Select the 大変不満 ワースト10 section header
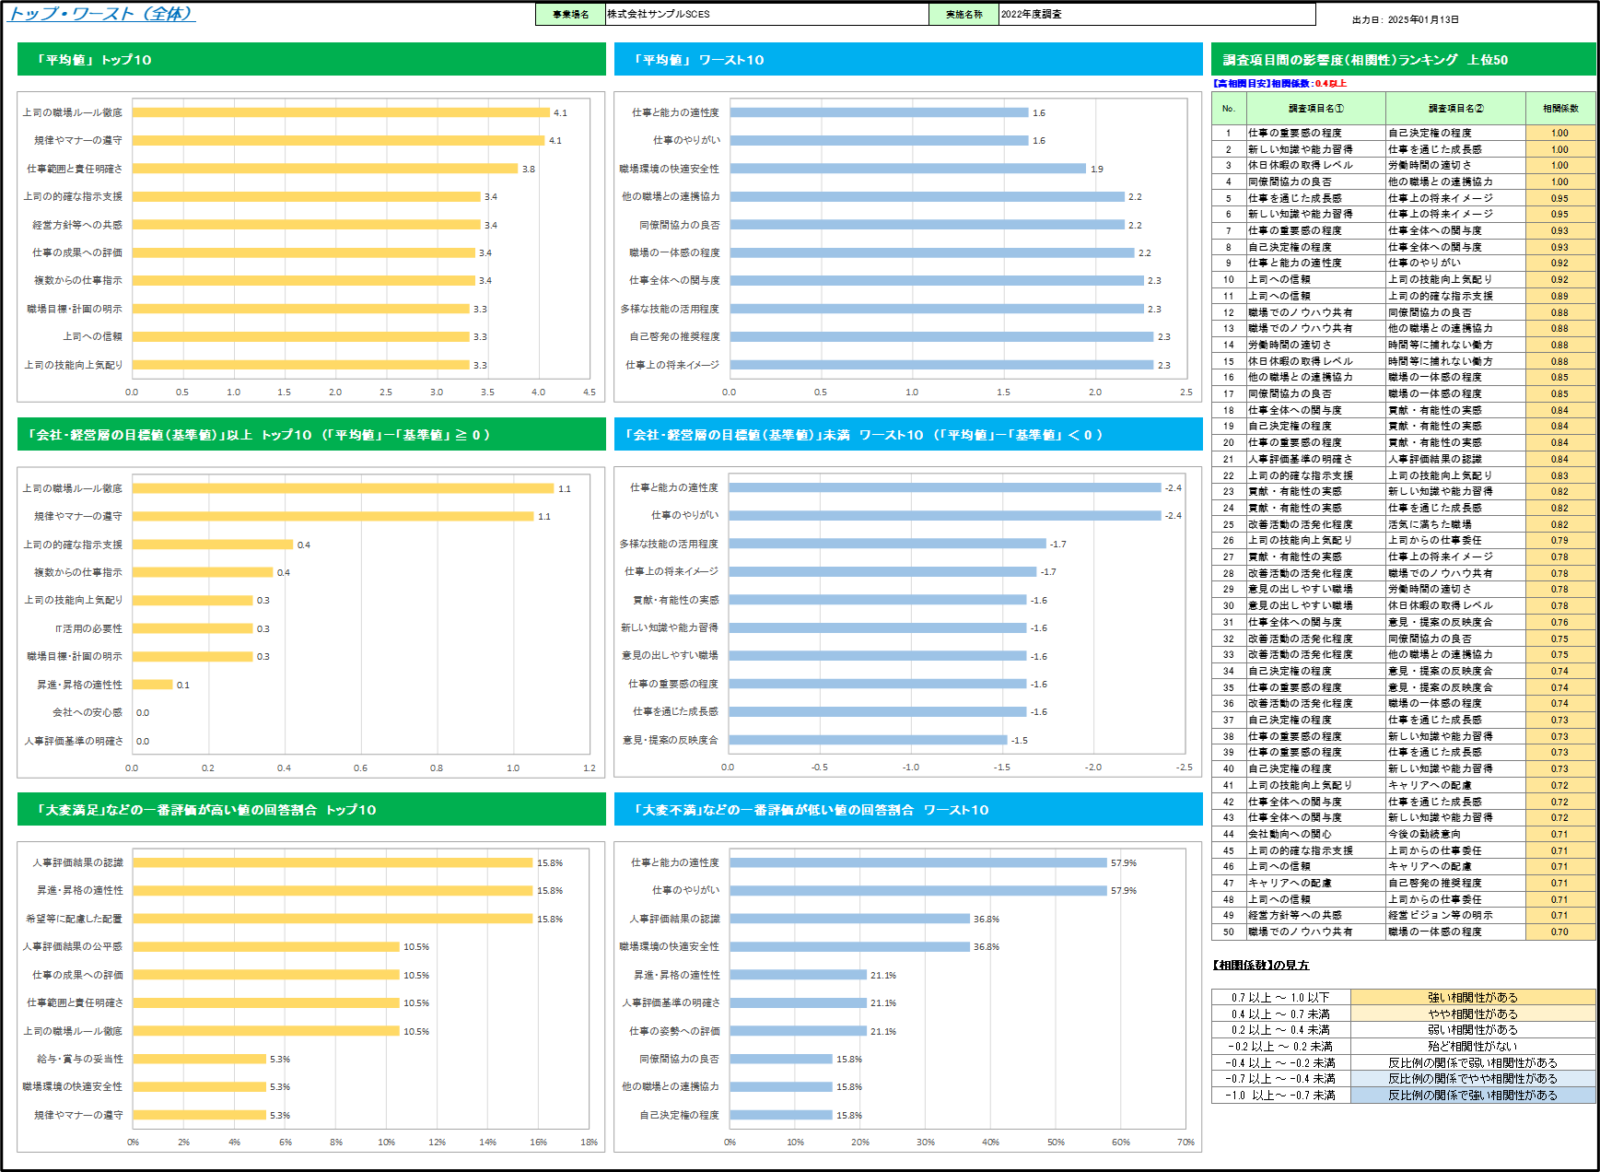The height and width of the screenshot is (1172, 1600). (908, 809)
